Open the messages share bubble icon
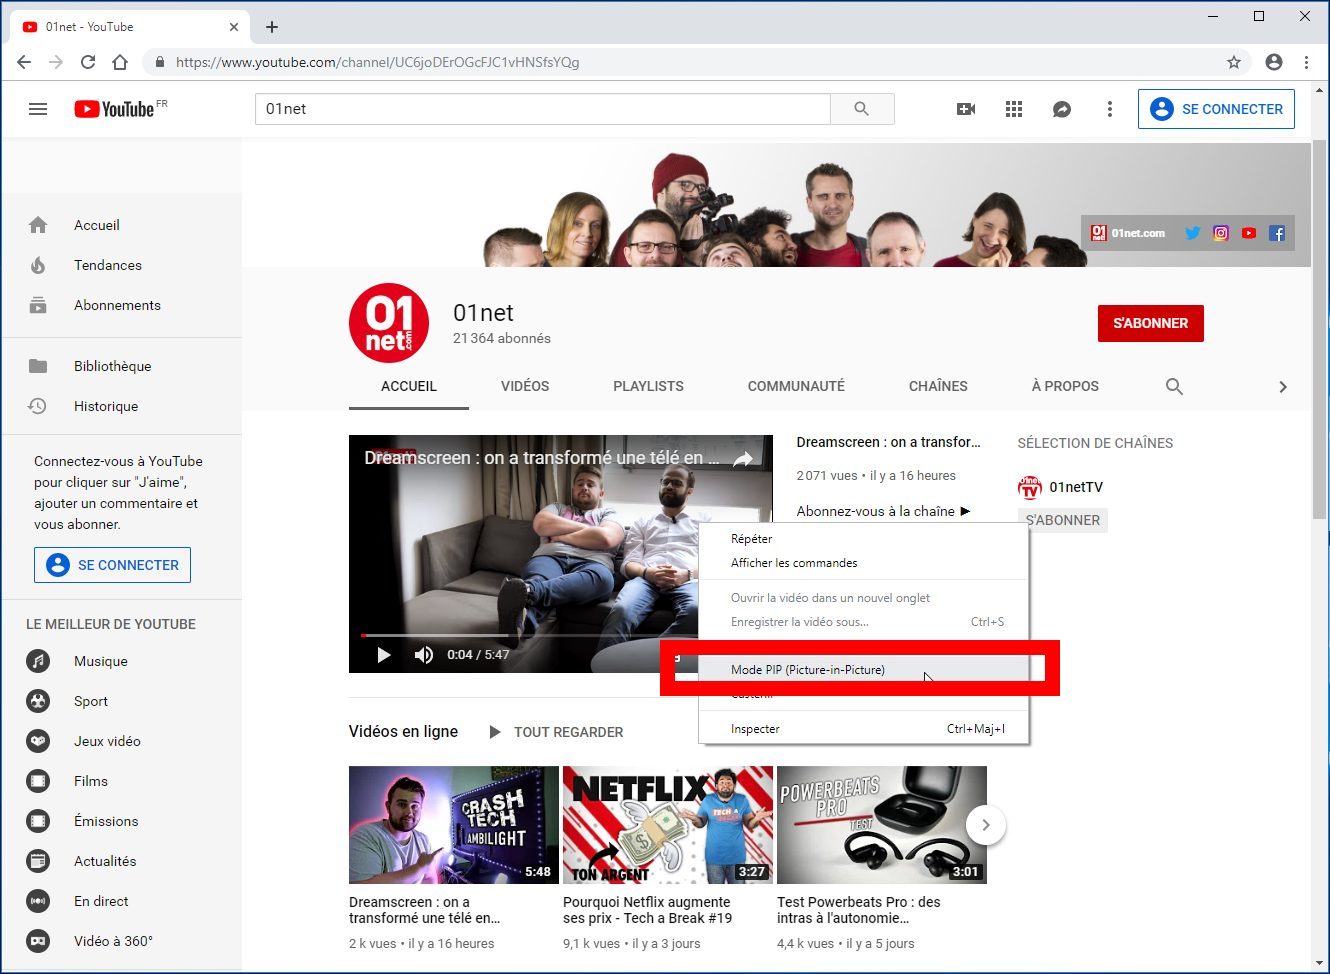 1062,109
